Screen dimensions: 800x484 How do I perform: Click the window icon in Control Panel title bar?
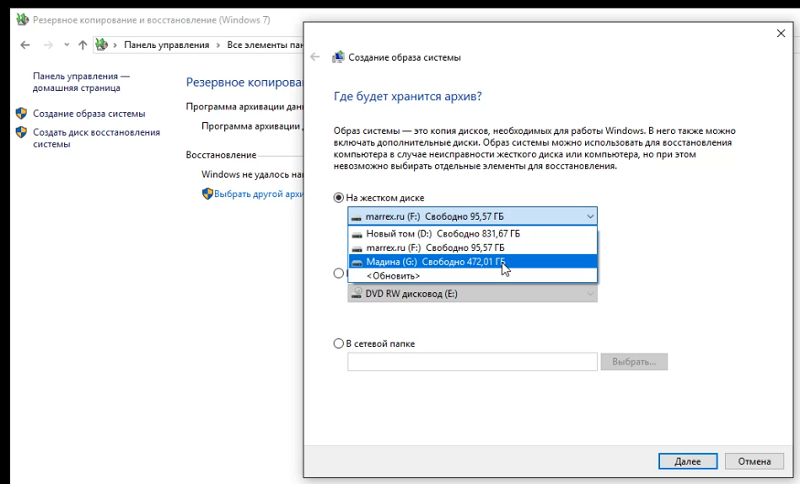[x=22, y=20]
